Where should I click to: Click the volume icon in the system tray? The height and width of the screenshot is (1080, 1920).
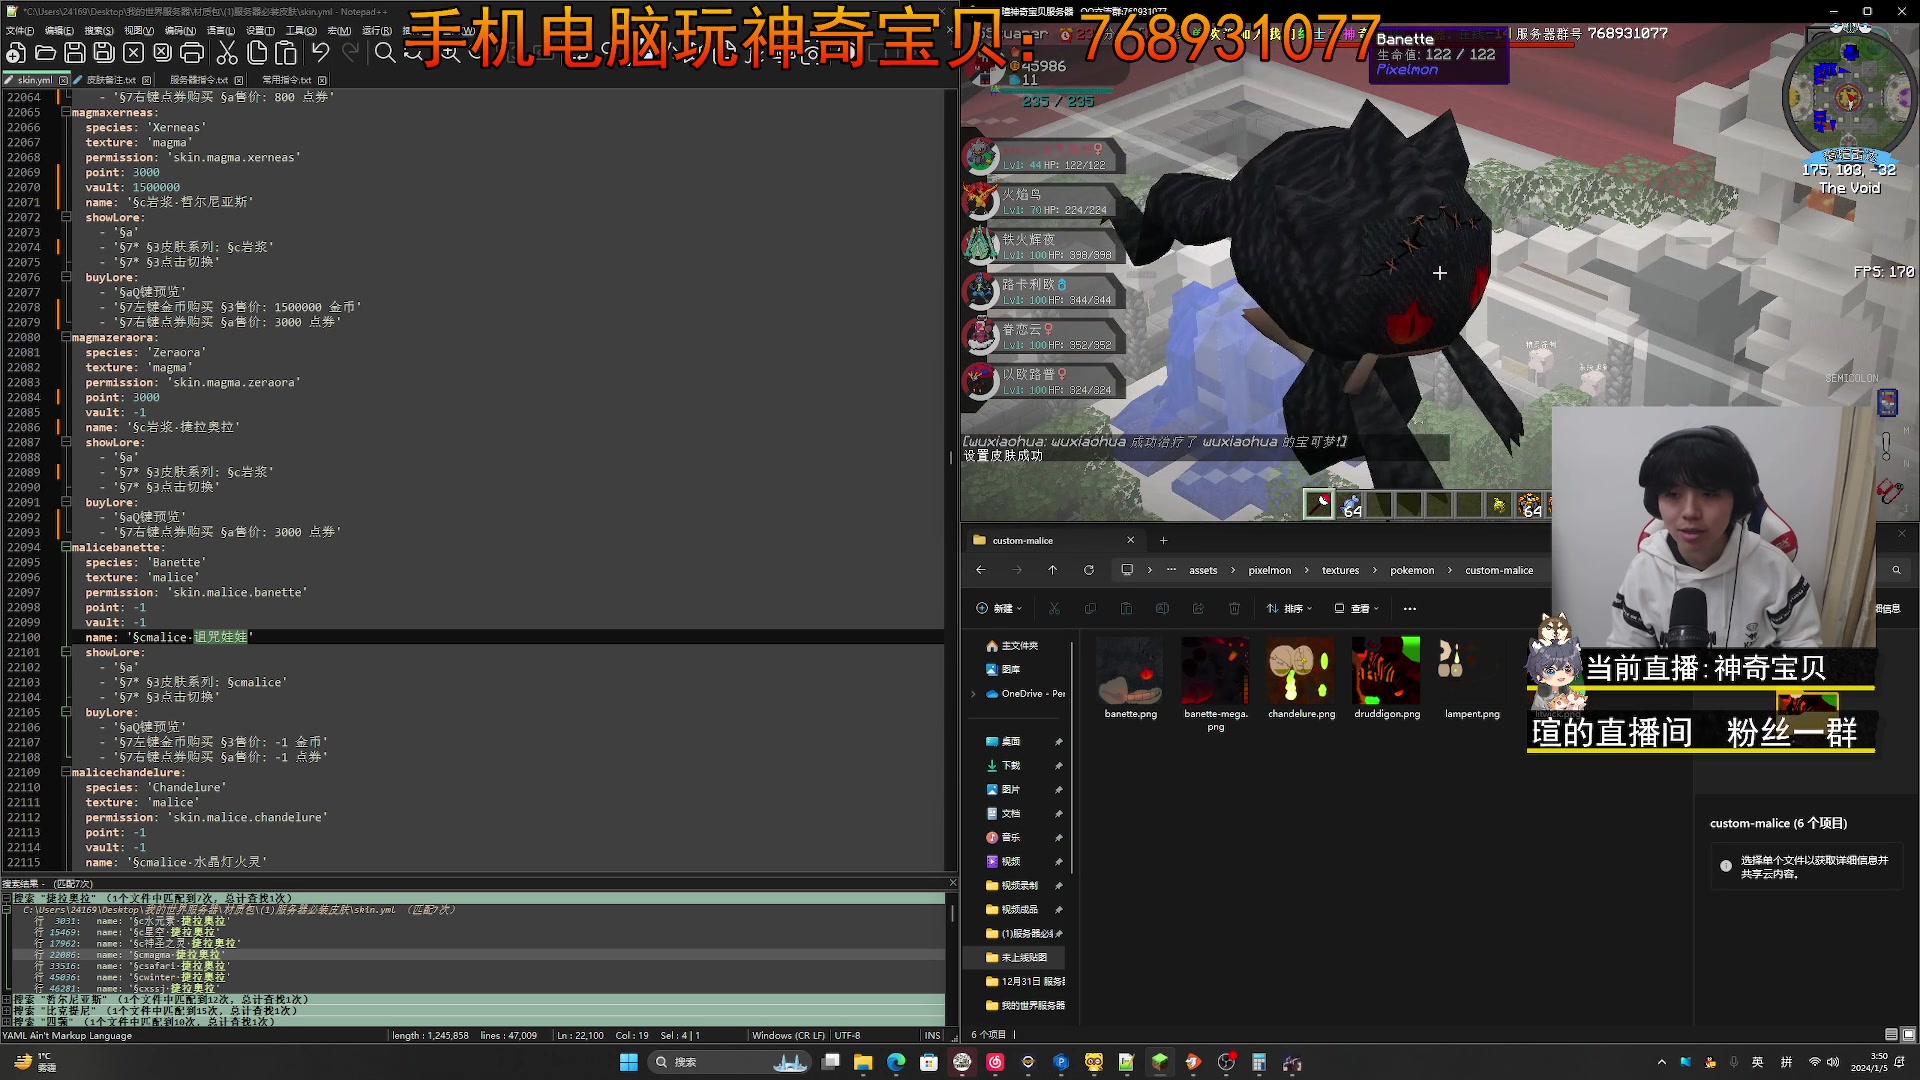[x=1833, y=1062]
